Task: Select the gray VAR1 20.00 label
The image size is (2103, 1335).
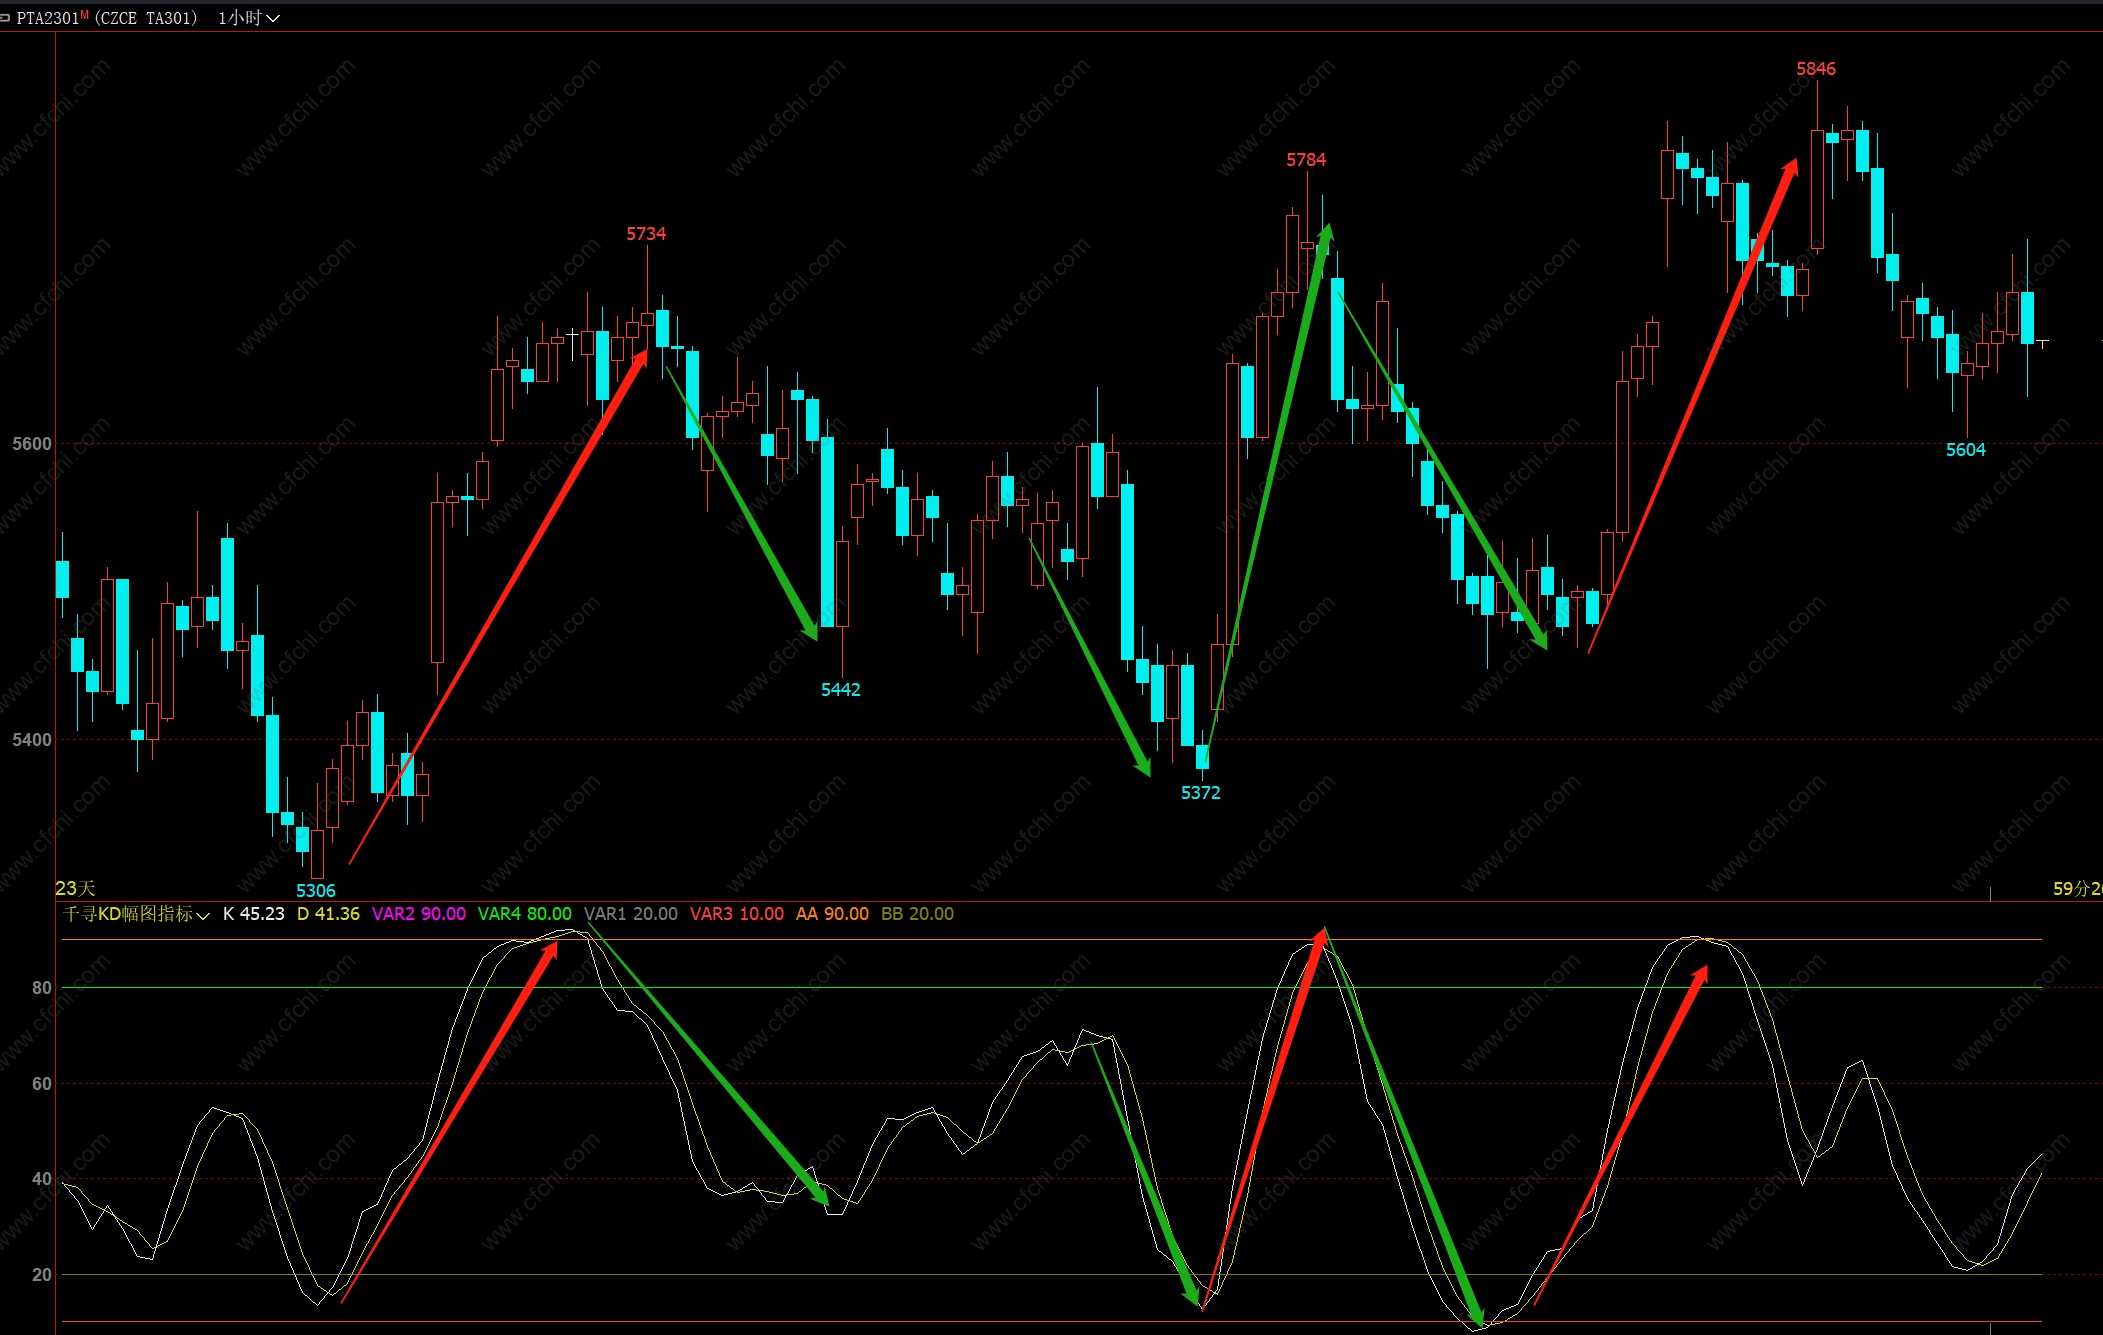Action: click(x=630, y=914)
